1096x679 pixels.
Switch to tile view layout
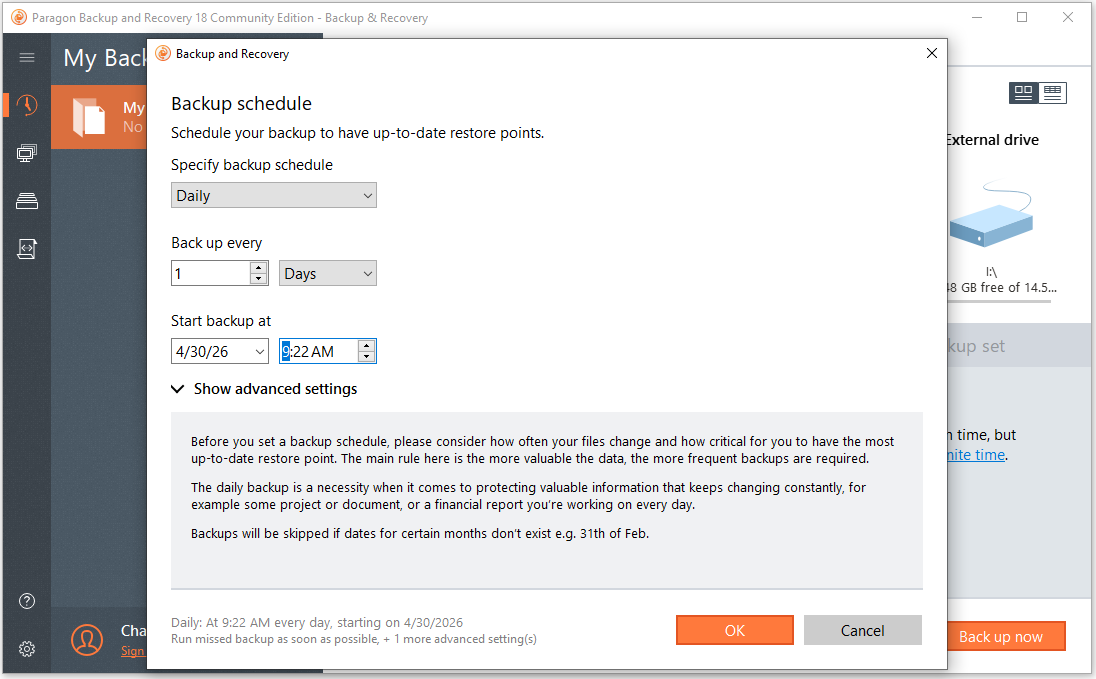(x=1023, y=92)
